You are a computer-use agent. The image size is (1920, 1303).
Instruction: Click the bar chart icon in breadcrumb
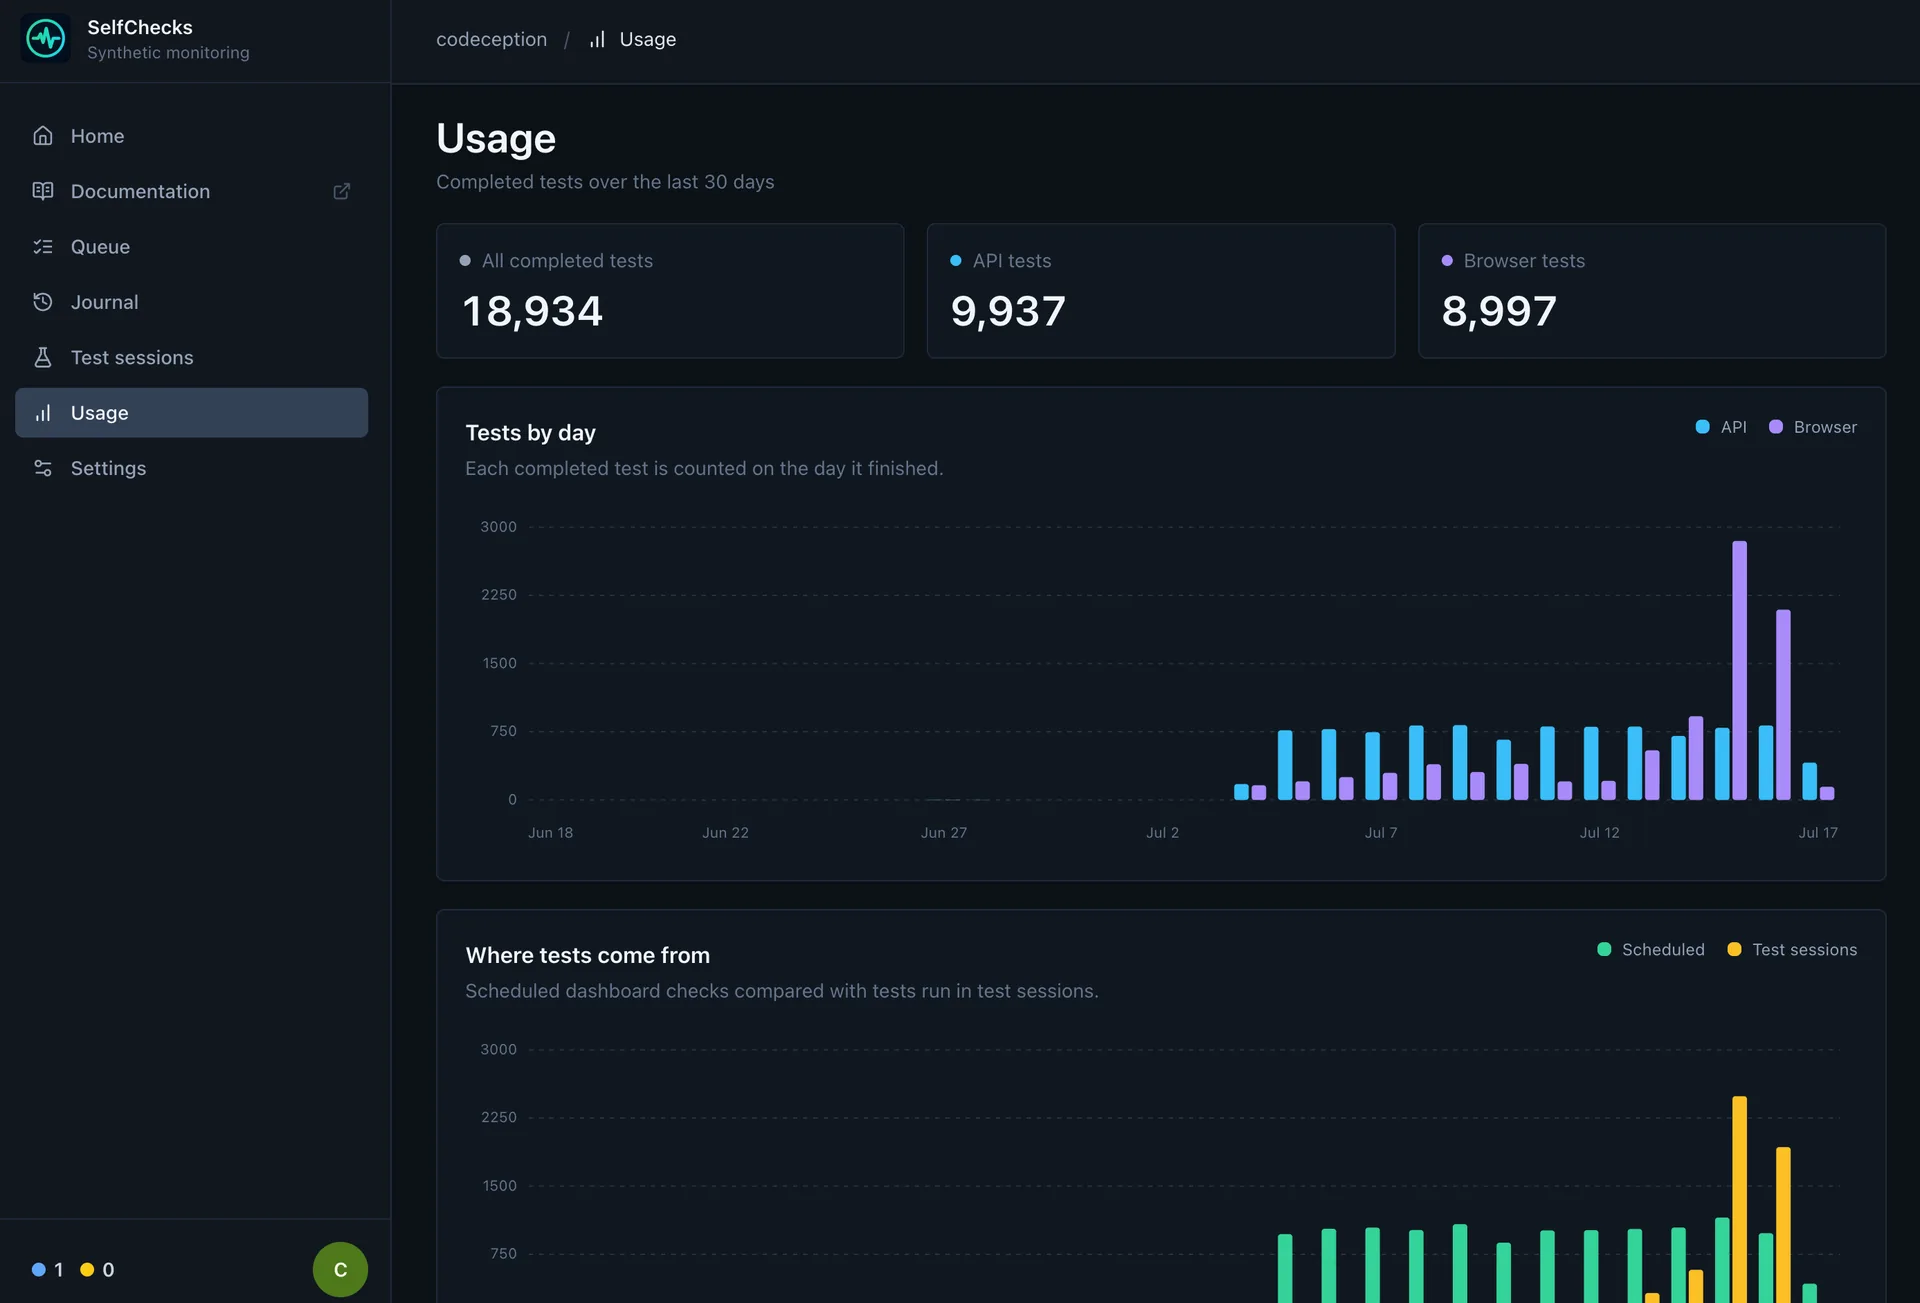[x=597, y=40]
